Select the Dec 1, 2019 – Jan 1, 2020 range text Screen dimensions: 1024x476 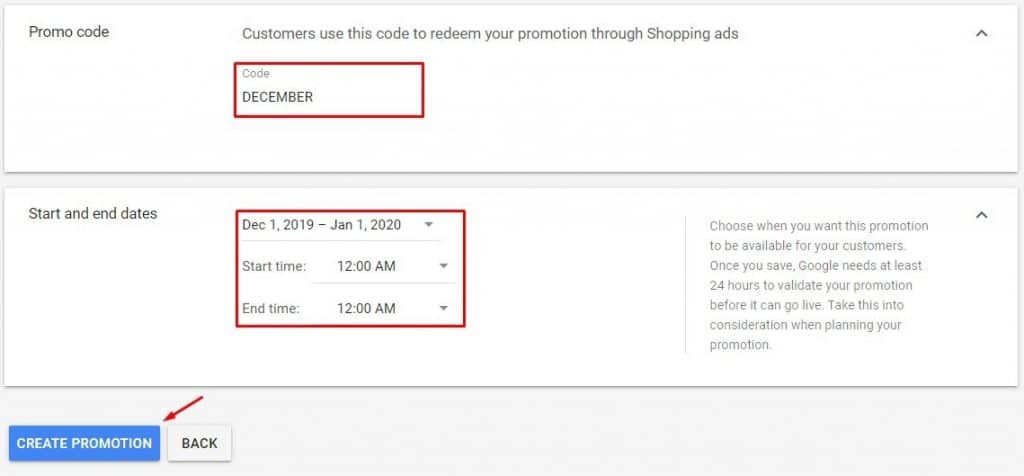coord(321,225)
